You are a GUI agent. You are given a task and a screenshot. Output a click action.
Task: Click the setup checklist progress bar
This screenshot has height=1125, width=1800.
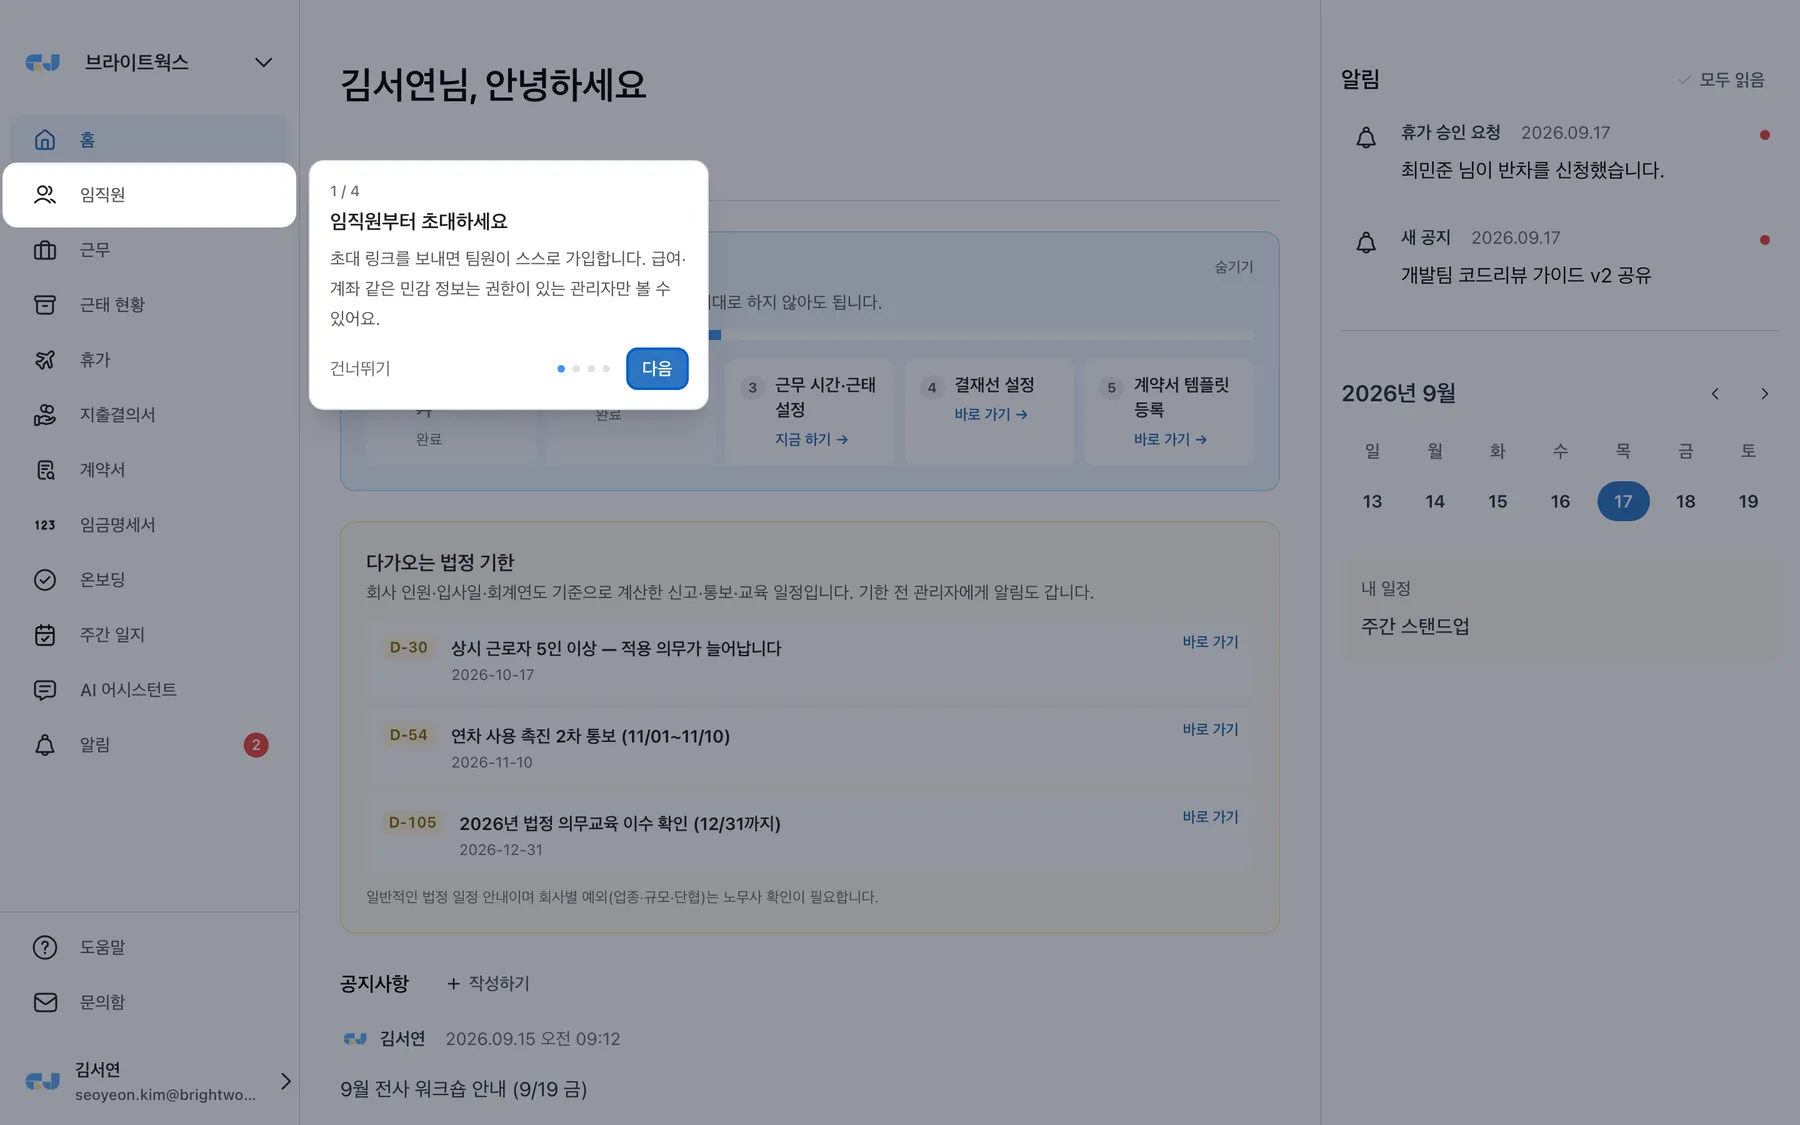tap(980, 335)
